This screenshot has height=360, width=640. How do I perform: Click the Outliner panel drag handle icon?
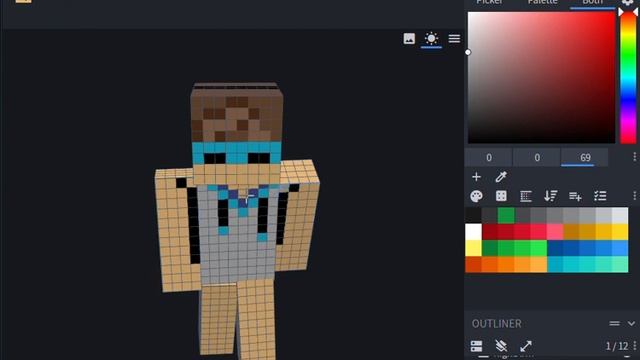(x=614, y=324)
